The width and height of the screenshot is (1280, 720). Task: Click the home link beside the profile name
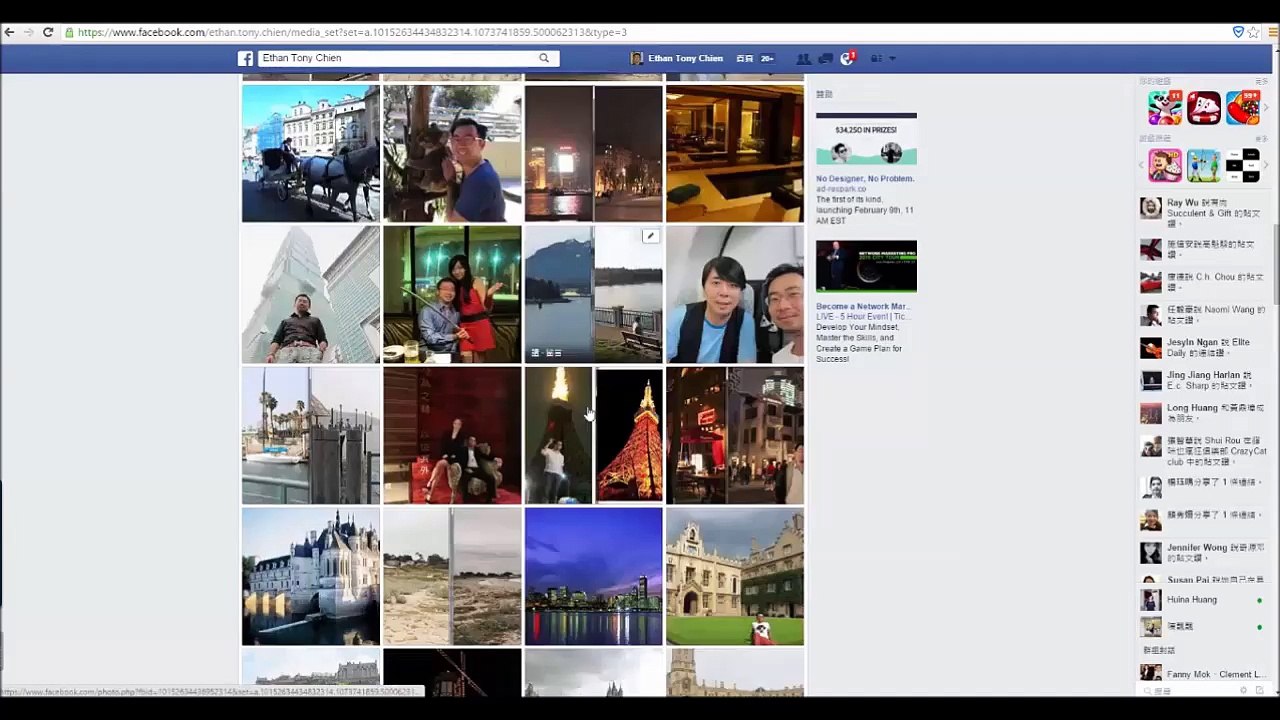[x=744, y=59]
